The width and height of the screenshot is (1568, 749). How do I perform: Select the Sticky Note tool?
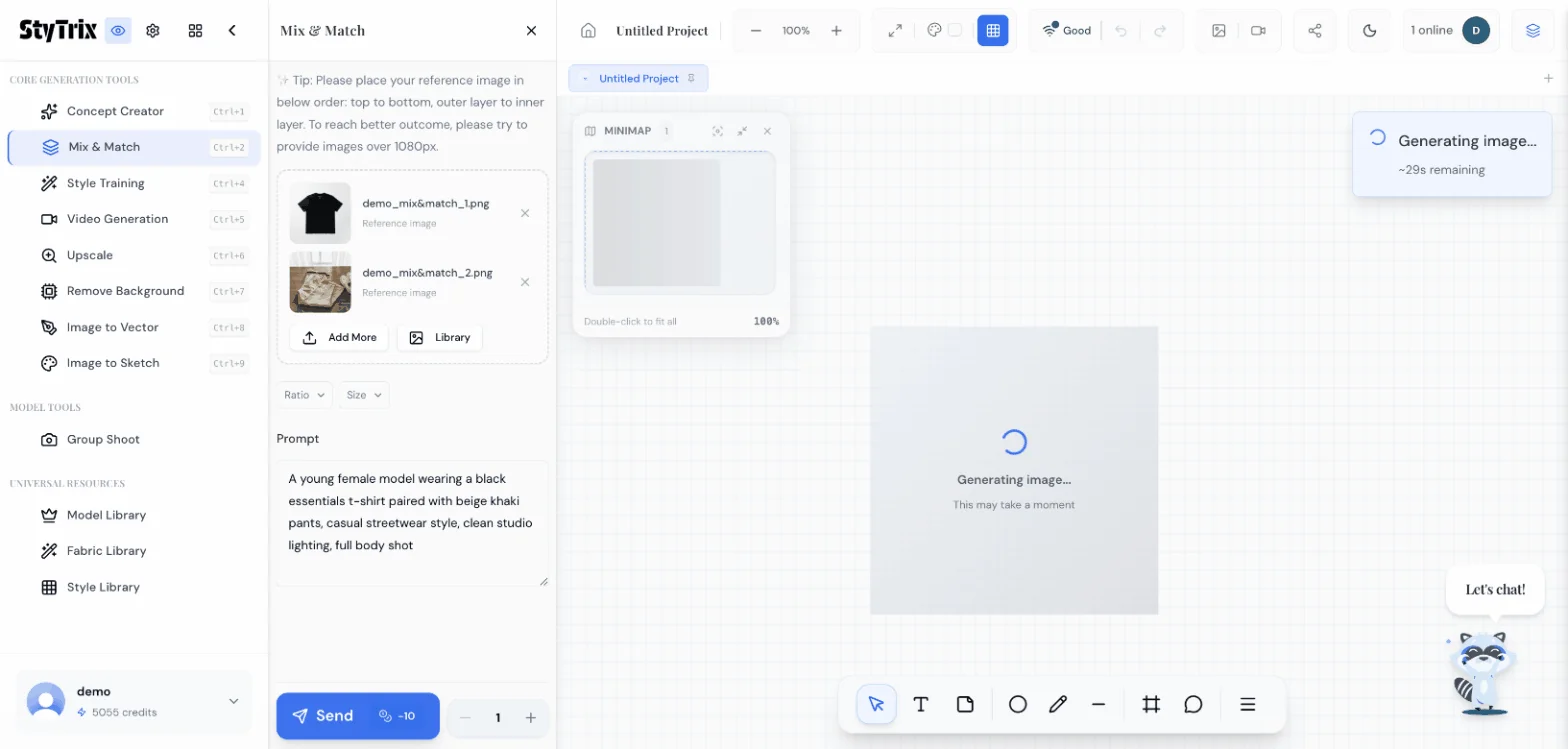[x=965, y=704]
